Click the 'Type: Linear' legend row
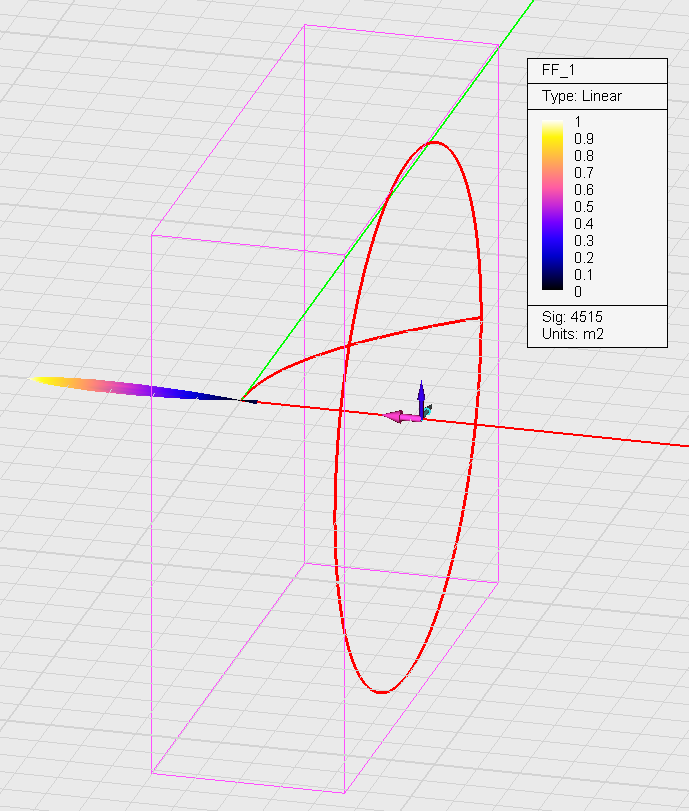The width and height of the screenshot is (689, 811). (581, 96)
